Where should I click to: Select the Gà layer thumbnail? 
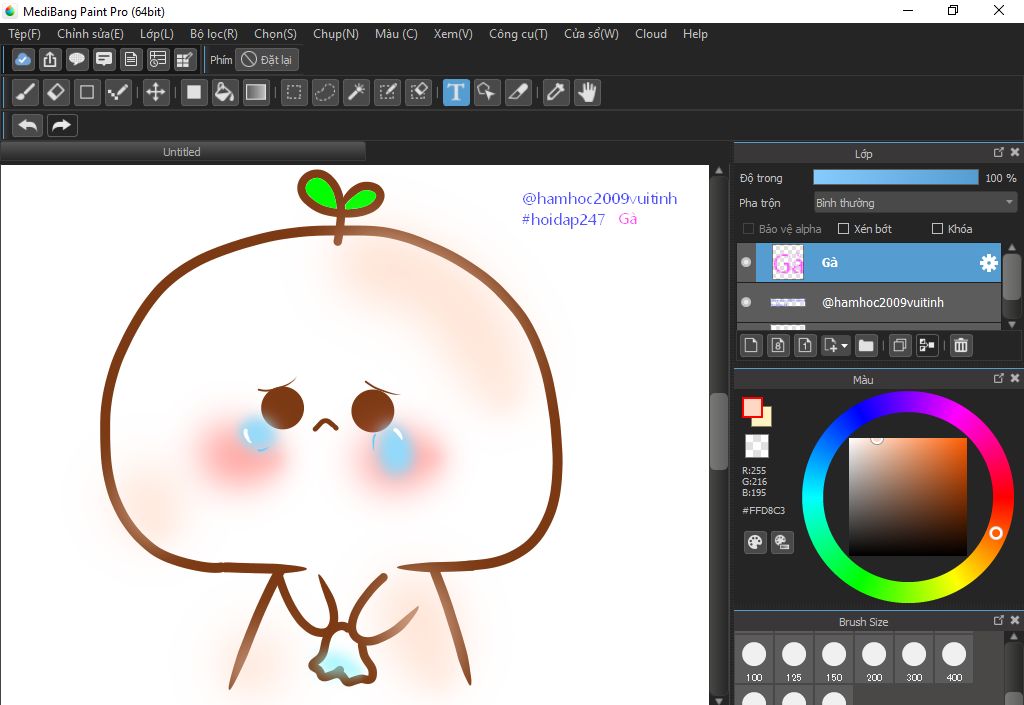point(788,262)
